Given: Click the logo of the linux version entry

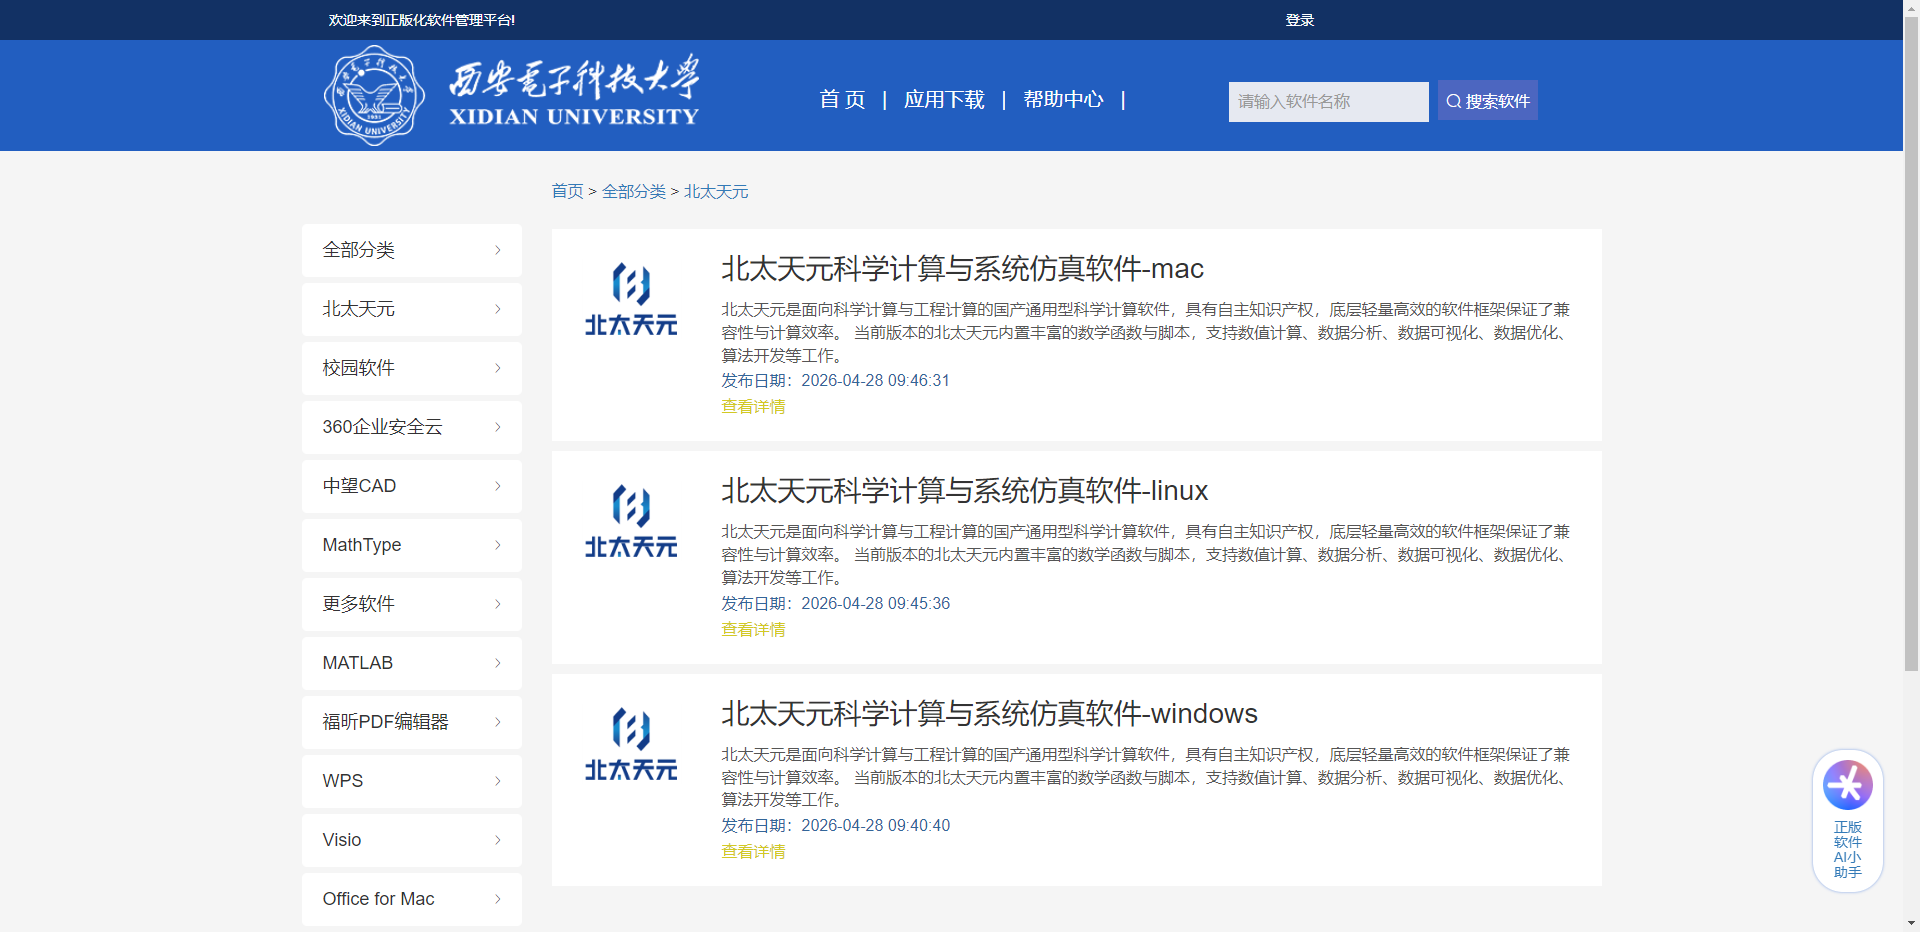Looking at the screenshot, I should point(631,521).
